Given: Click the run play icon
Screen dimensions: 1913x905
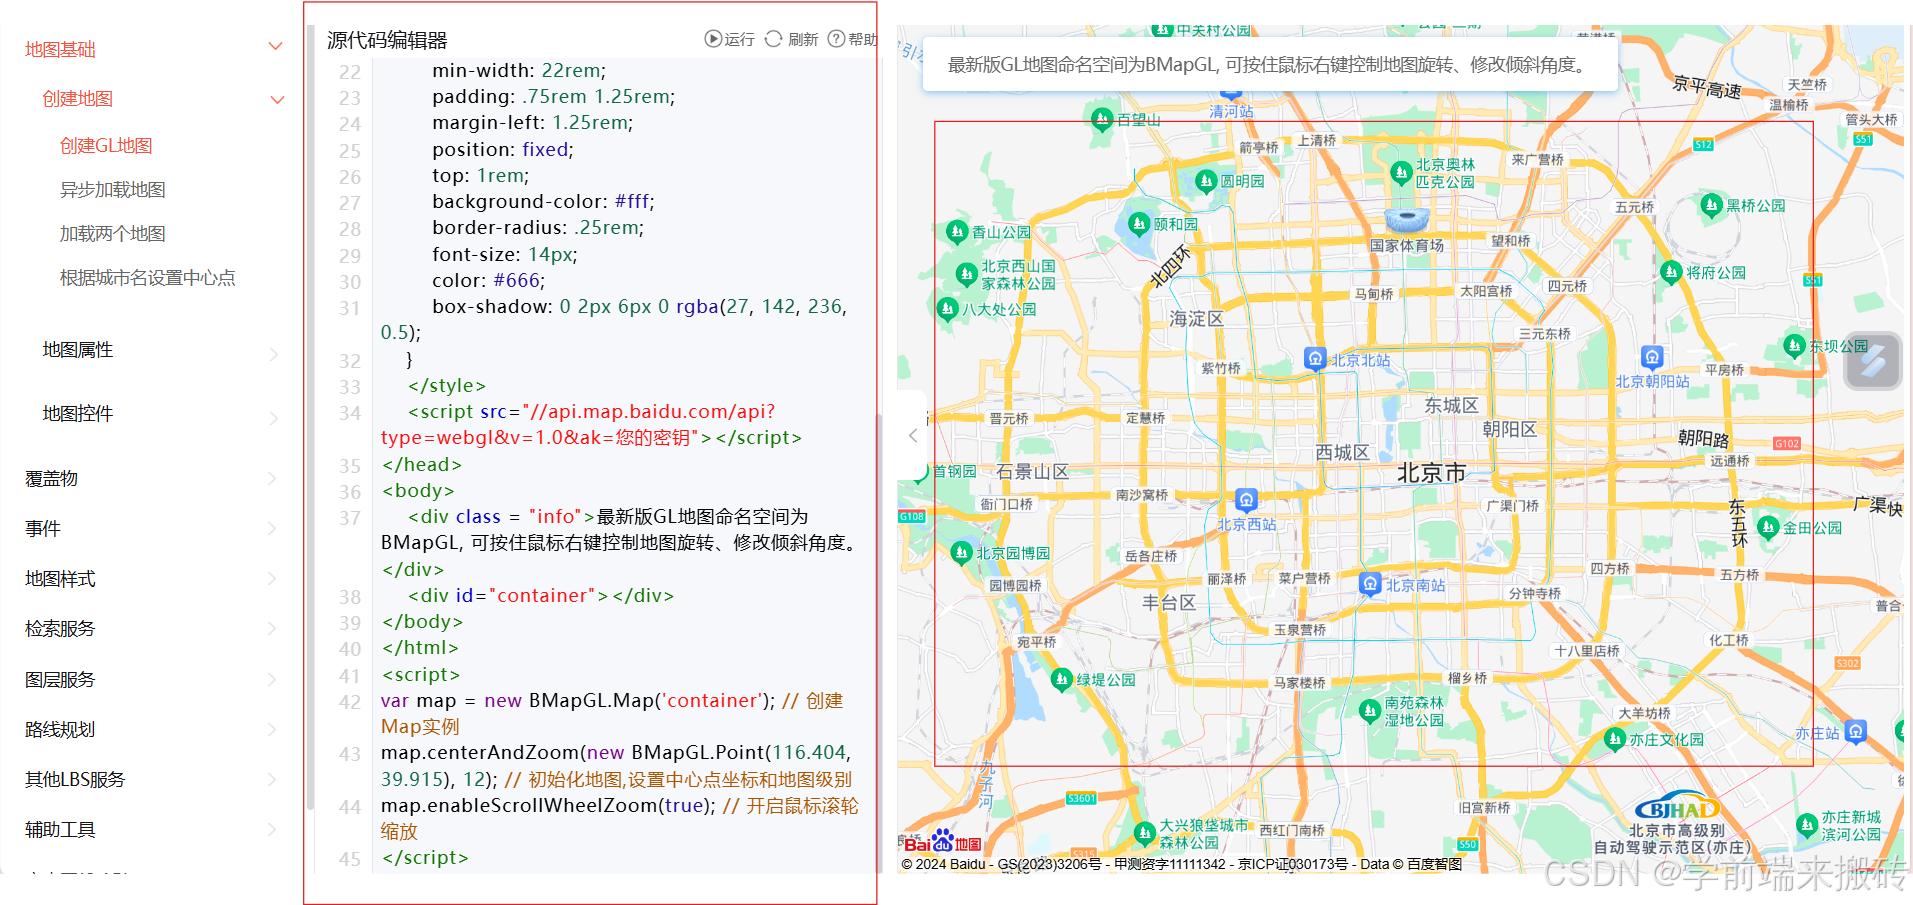Looking at the screenshot, I should 713,39.
